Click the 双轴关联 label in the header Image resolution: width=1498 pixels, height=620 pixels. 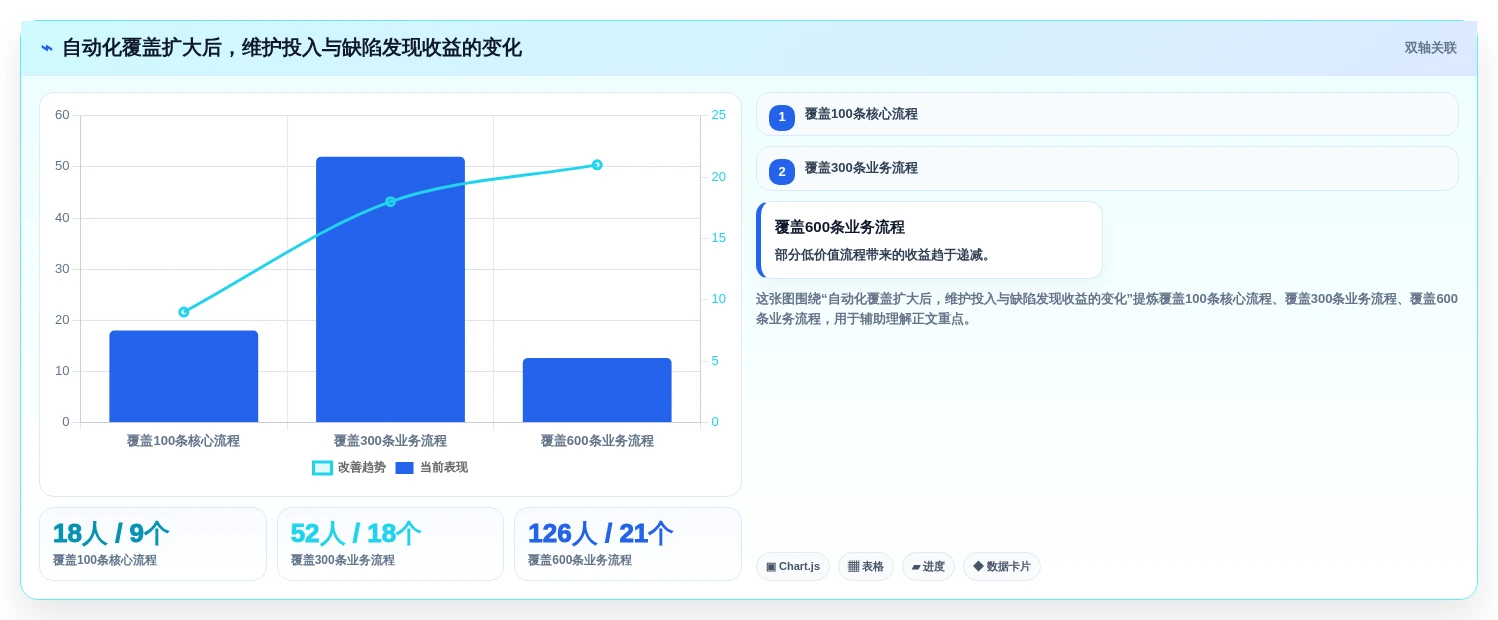tap(1430, 48)
